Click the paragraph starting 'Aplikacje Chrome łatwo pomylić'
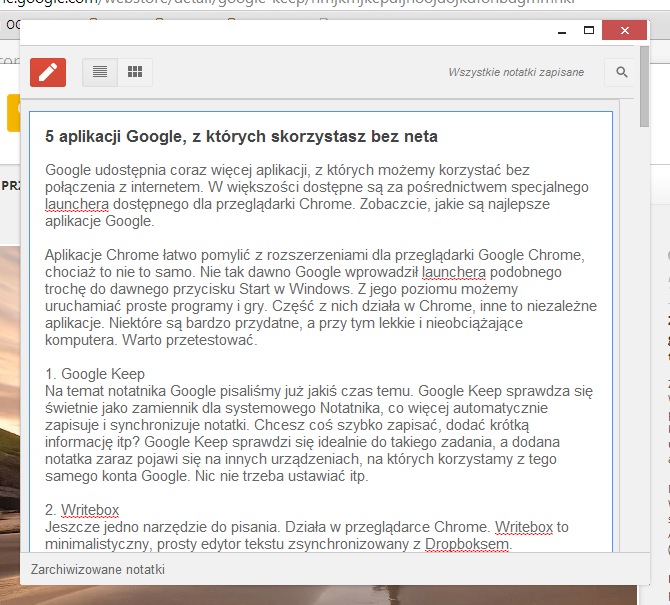Screen dimensions: 670x605 pyautogui.click(x=321, y=297)
